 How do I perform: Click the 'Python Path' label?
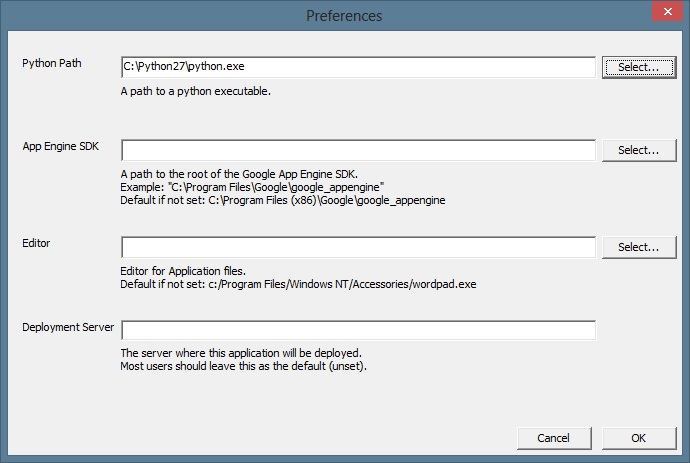pos(52,64)
